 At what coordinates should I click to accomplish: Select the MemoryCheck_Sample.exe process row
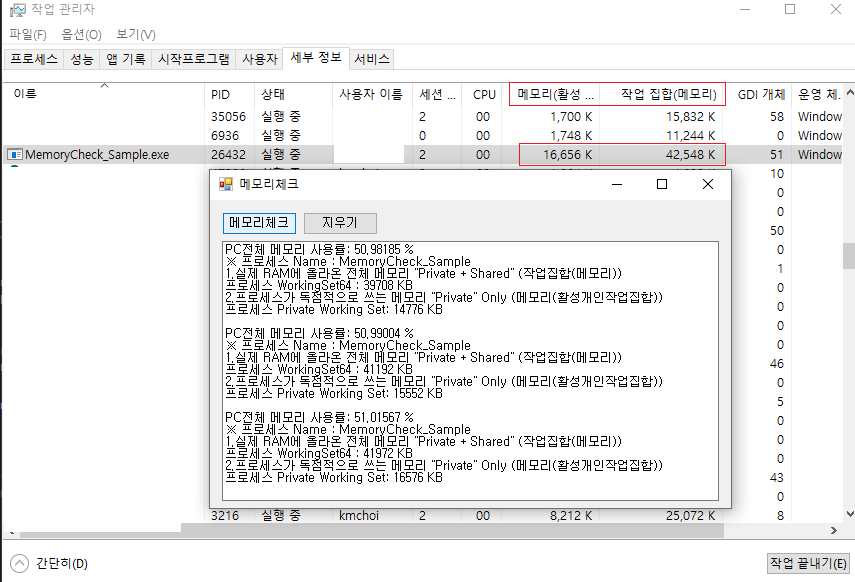point(423,154)
